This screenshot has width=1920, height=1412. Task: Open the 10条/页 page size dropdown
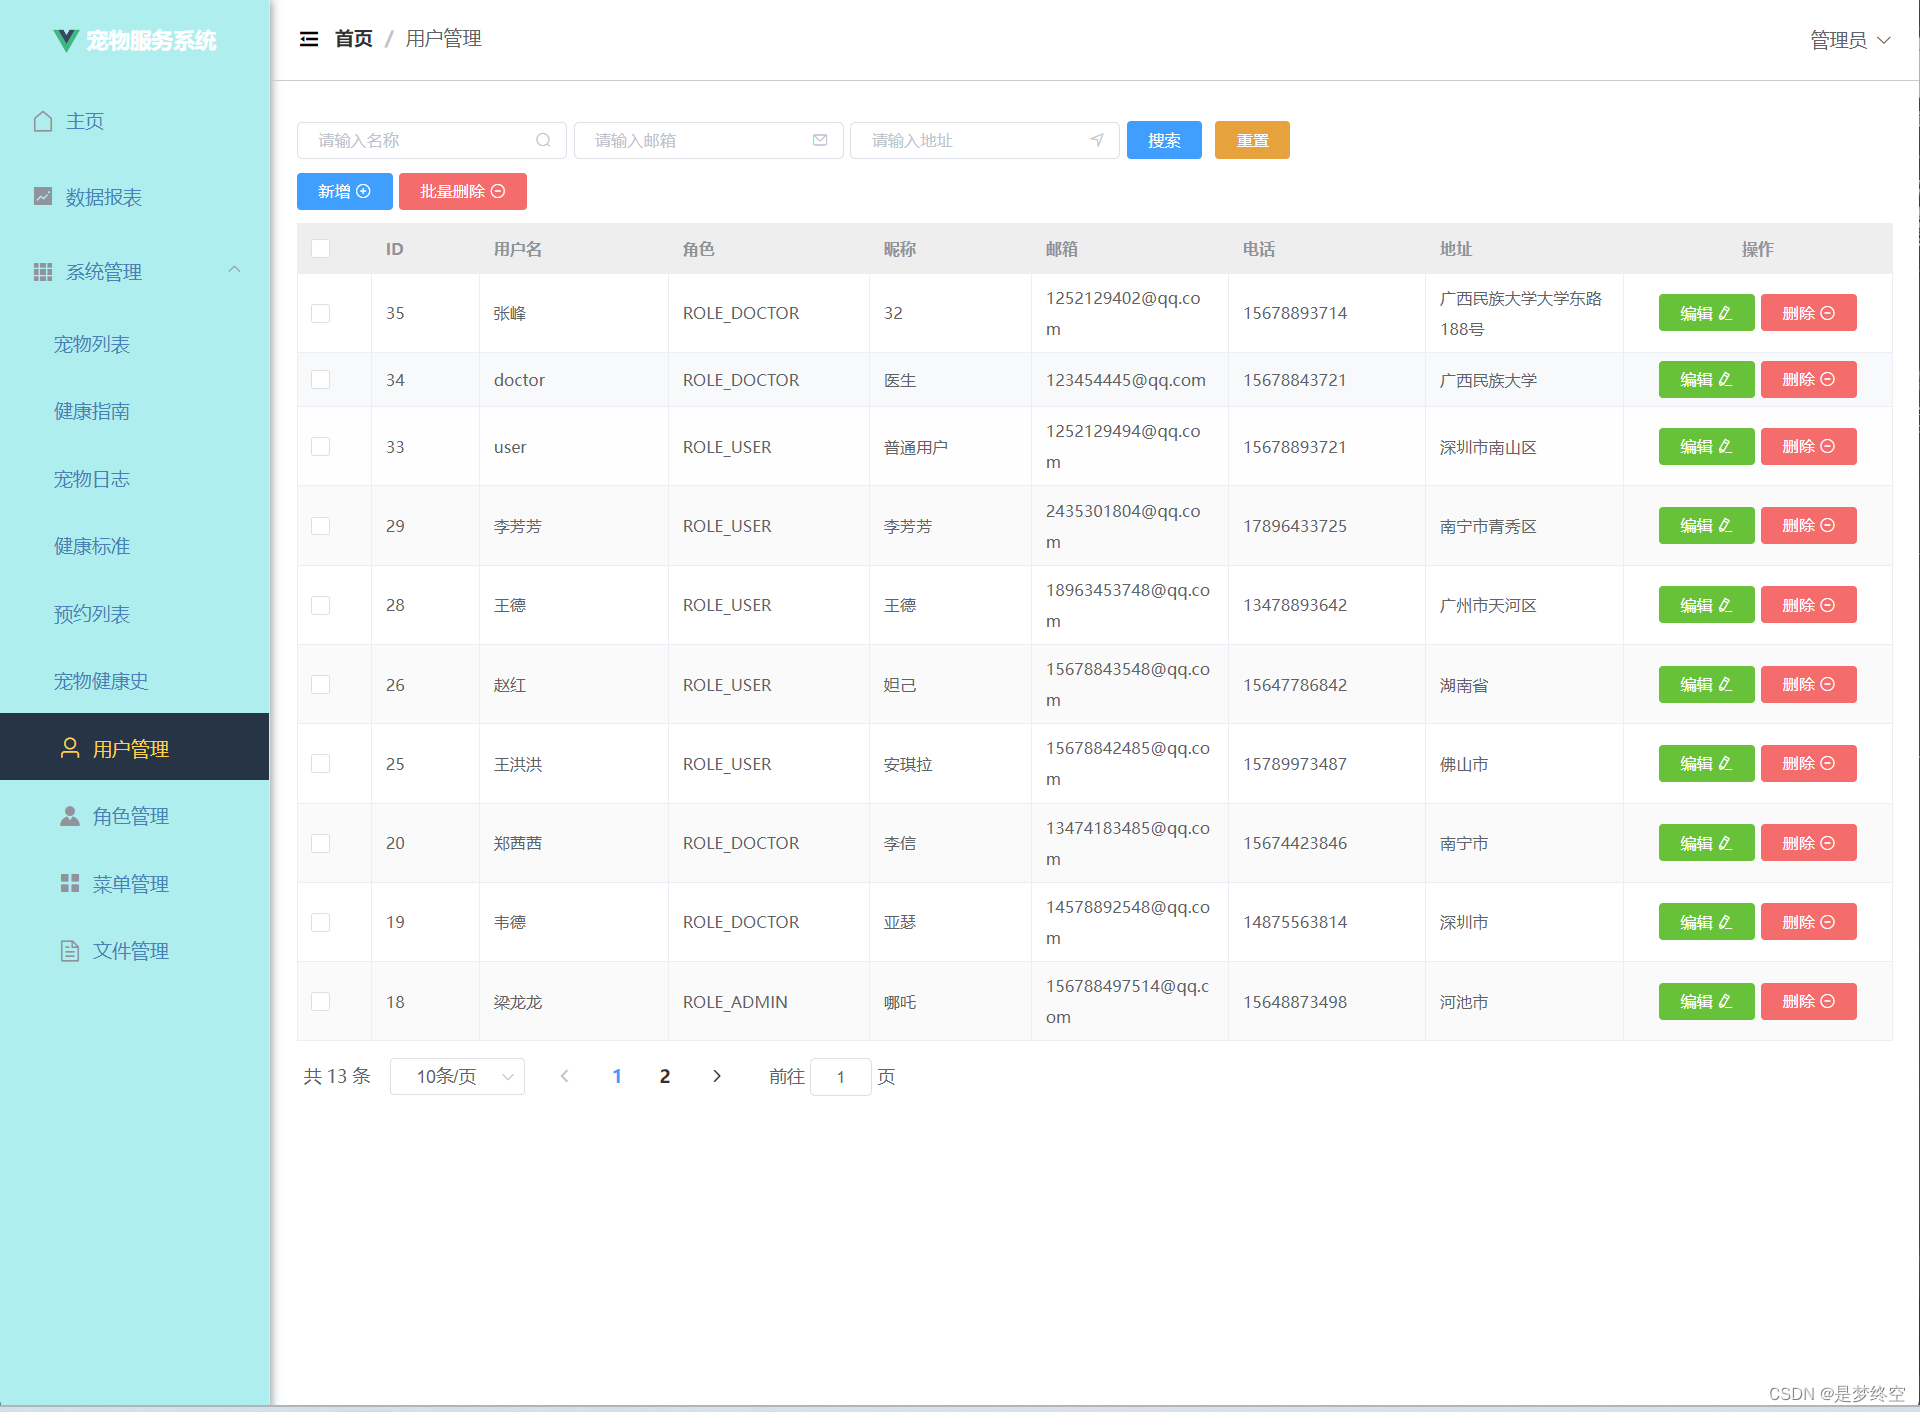(x=456, y=1076)
